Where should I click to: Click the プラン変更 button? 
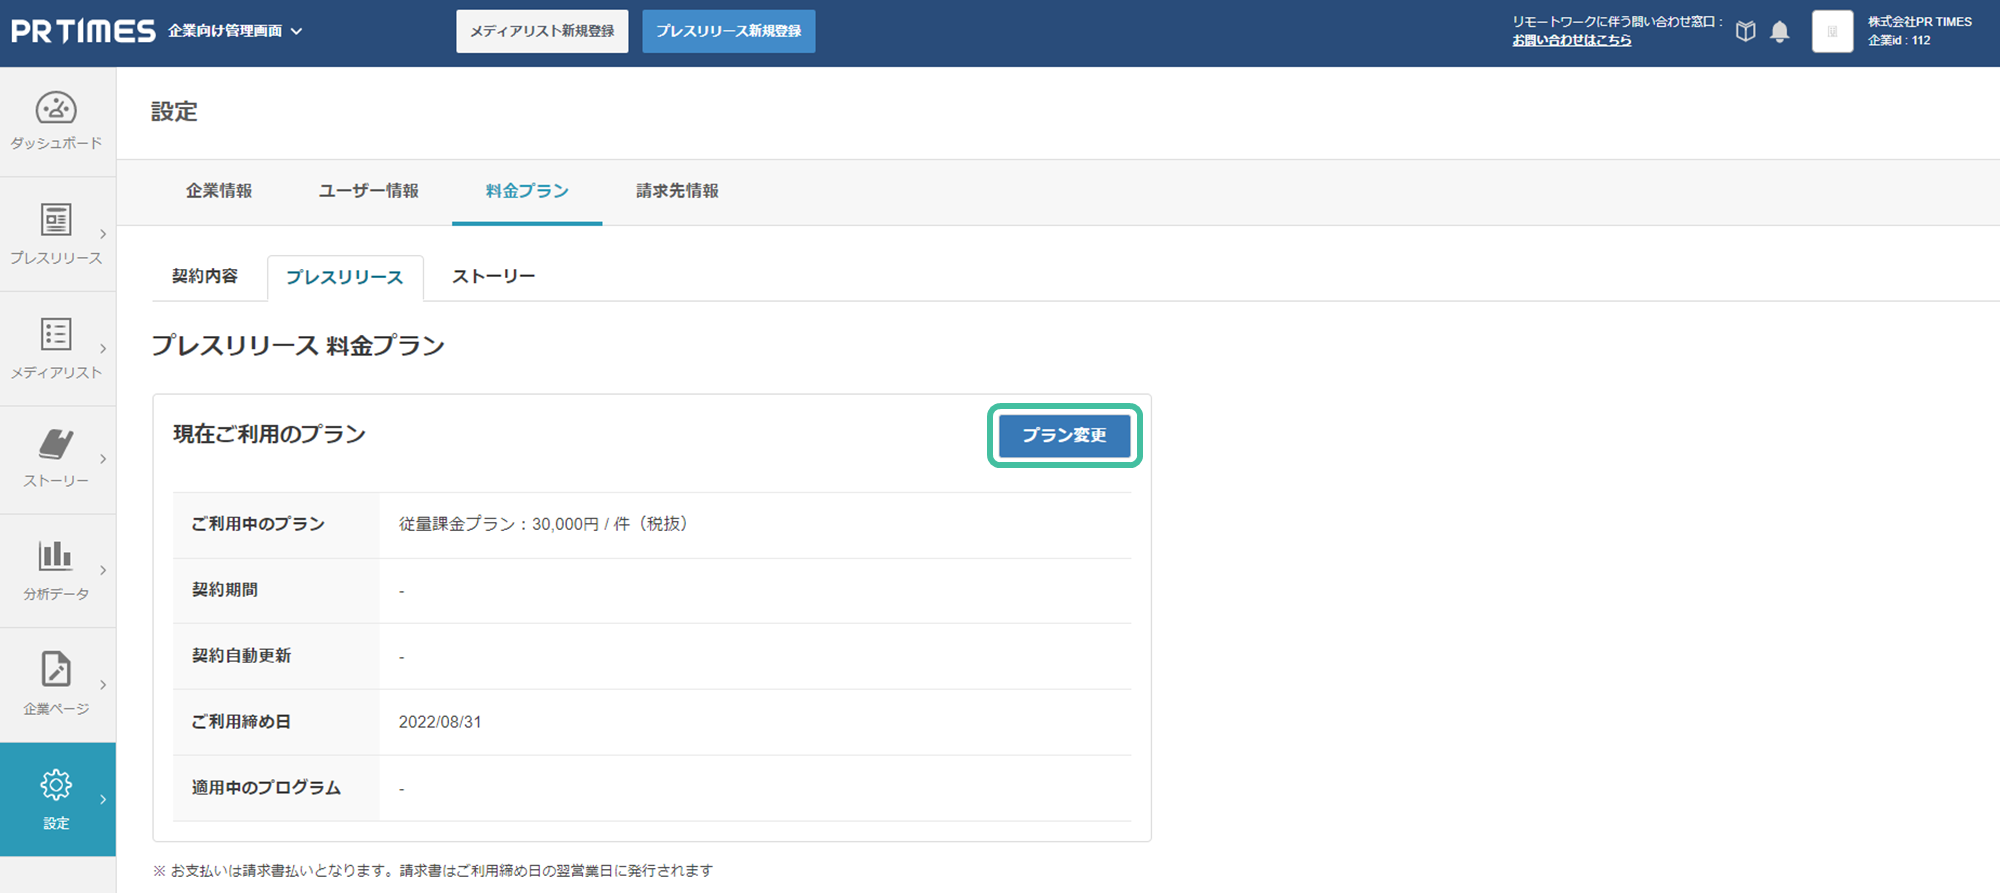pyautogui.click(x=1065, y=435)
